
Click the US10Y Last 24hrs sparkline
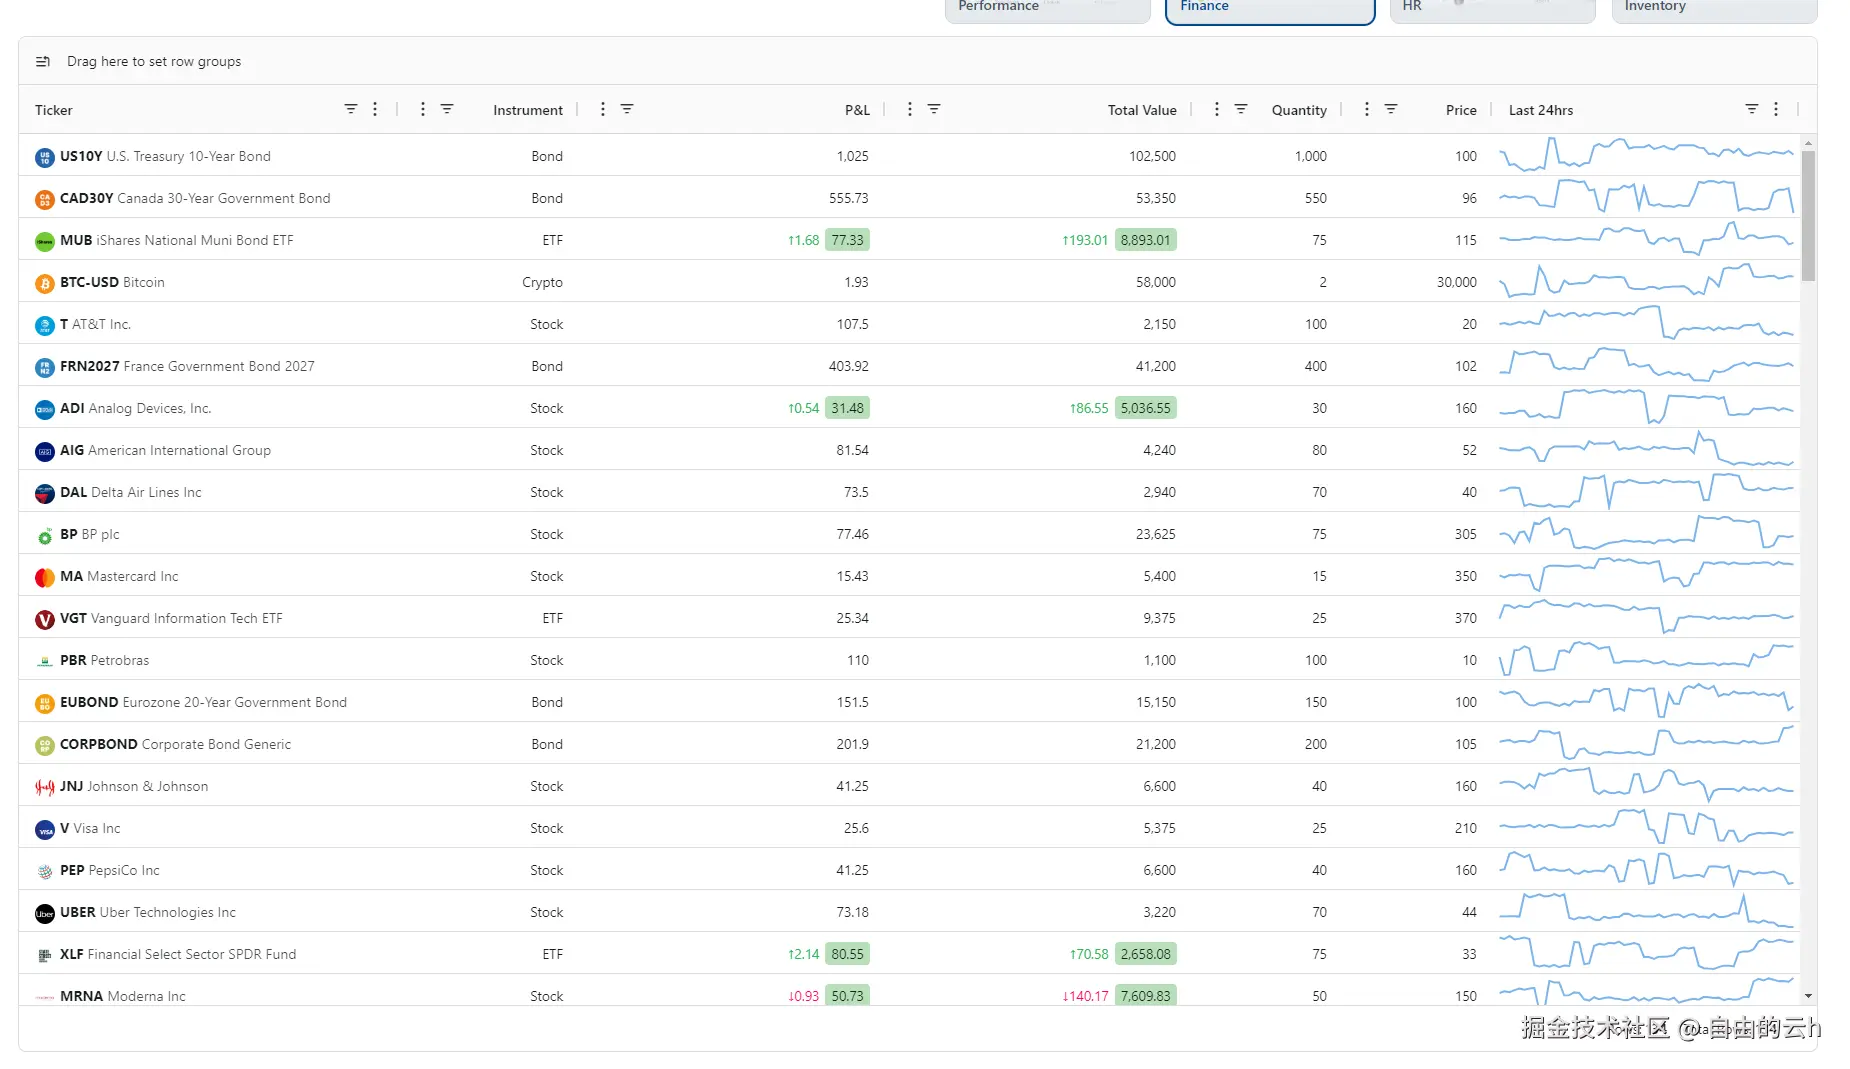pyautogui.click(x=1647, y=155)
